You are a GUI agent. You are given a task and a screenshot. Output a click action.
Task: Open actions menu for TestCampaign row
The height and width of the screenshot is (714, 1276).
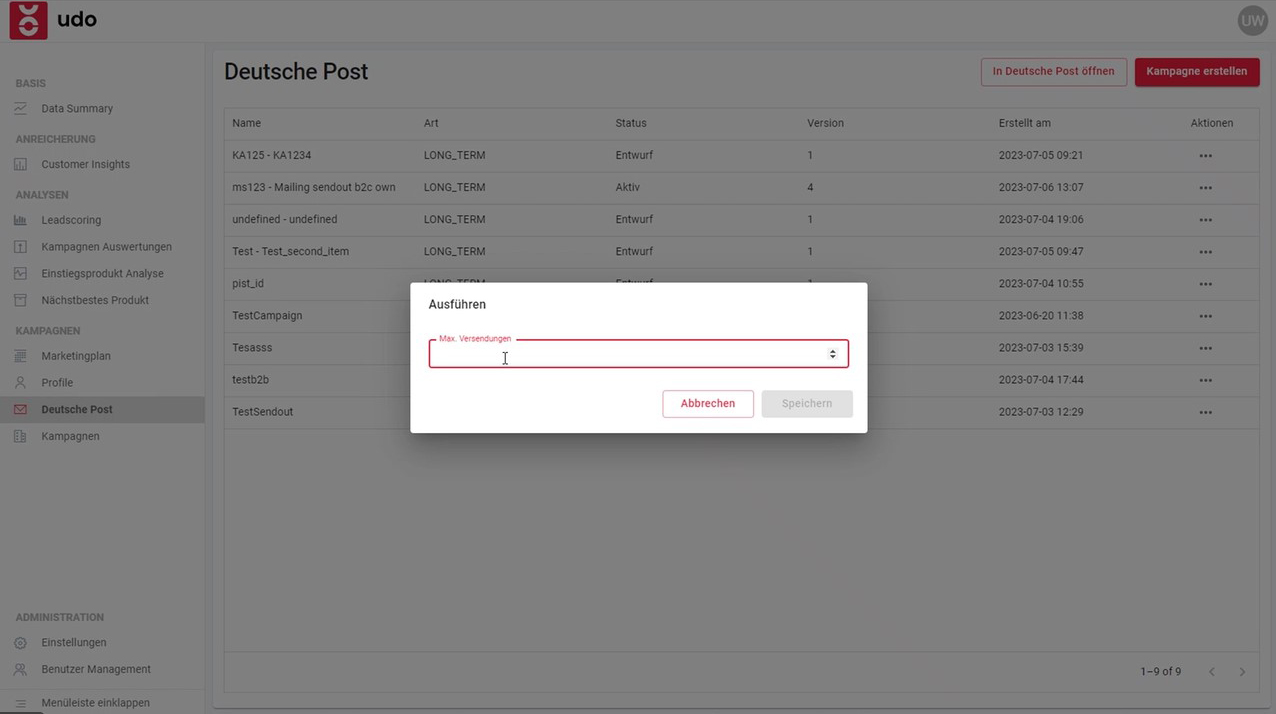tap(1205, 316)
